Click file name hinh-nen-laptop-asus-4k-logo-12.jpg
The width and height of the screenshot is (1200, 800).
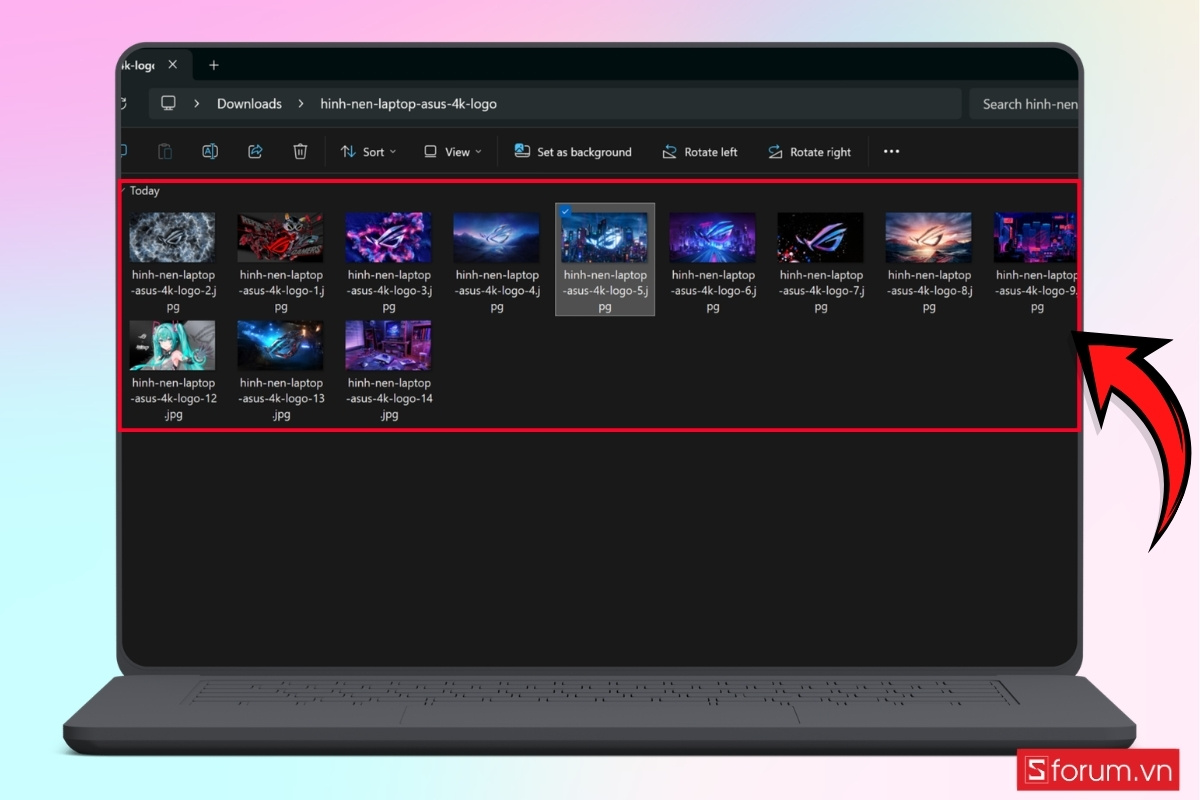click(x=173, y=399)
